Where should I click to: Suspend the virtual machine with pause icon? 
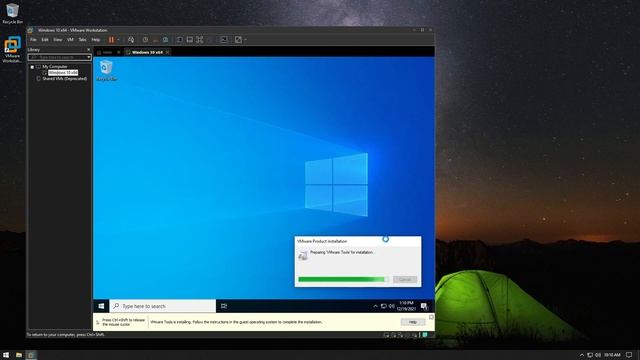[x=111, y=40]
